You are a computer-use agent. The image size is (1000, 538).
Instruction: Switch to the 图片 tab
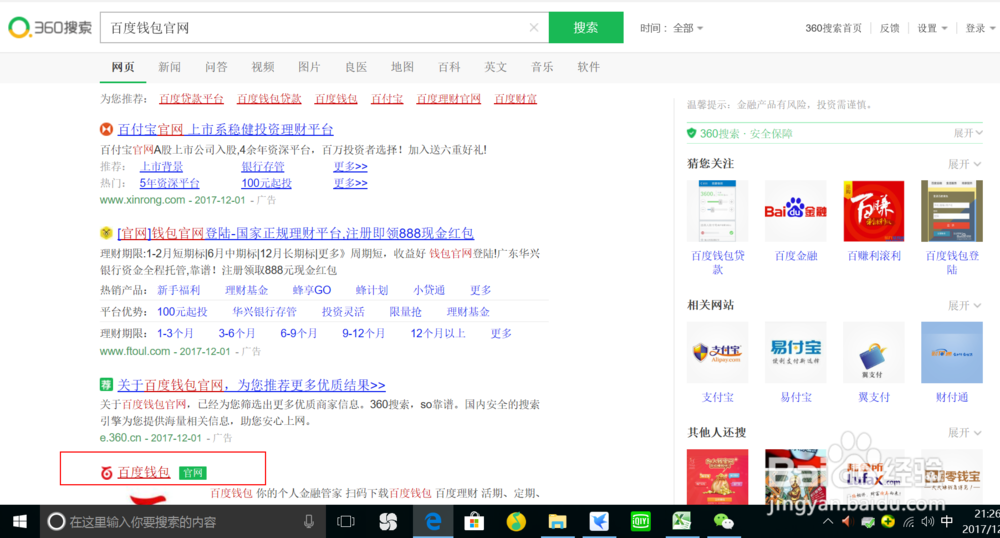[309, 67]
